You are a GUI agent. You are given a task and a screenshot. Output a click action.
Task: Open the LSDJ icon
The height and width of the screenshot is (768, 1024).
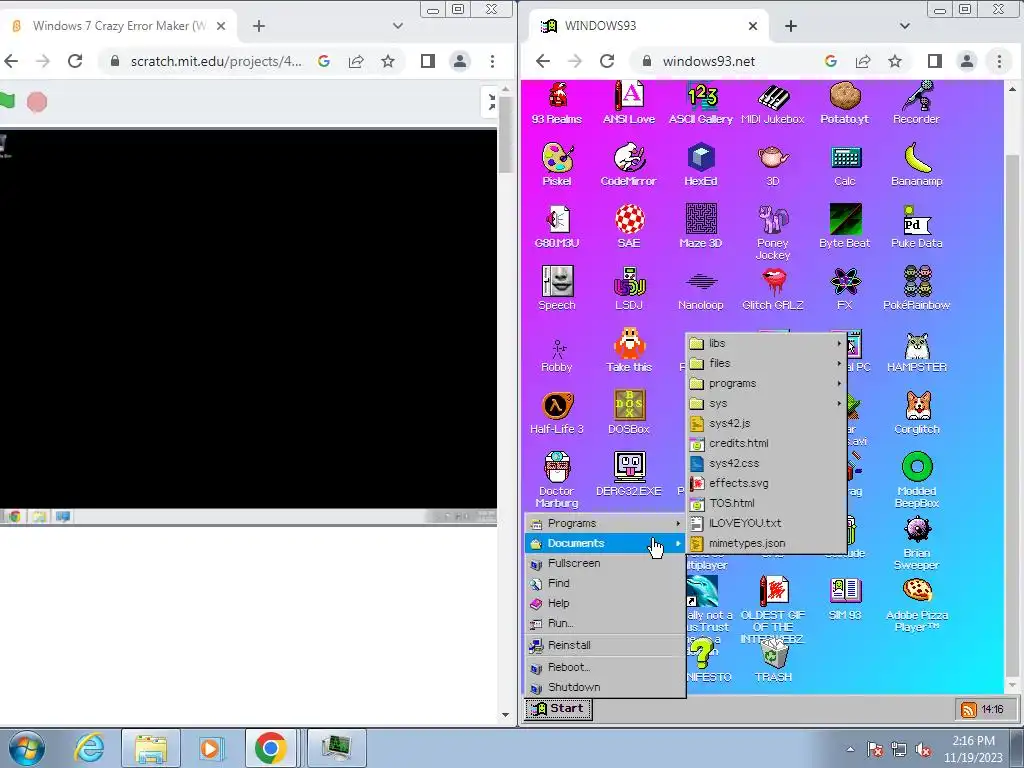(x=629, y=288)
